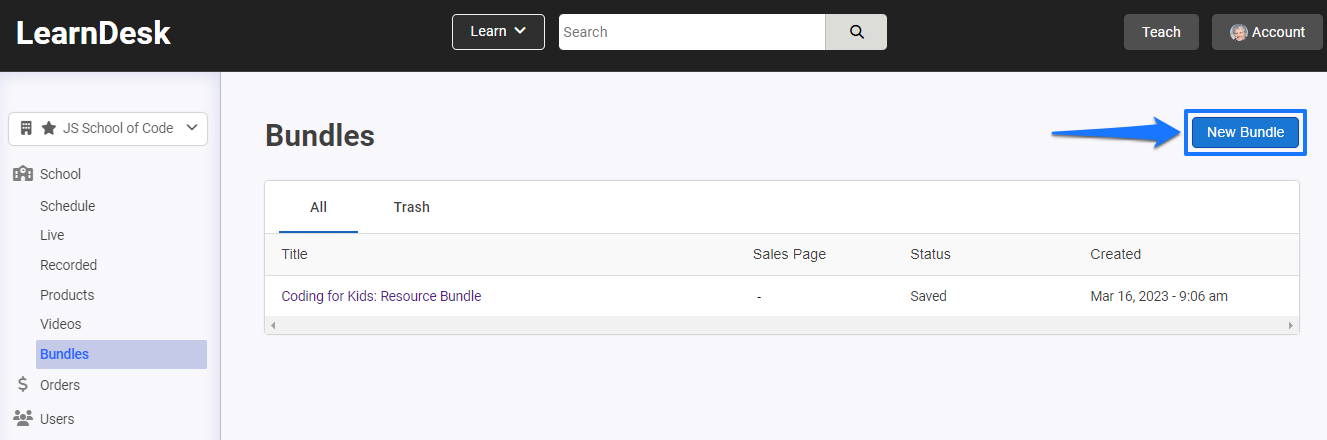1327x440 pixels.
Task: Click the School building icon in sidebar
Action: [x=23, y=174]
